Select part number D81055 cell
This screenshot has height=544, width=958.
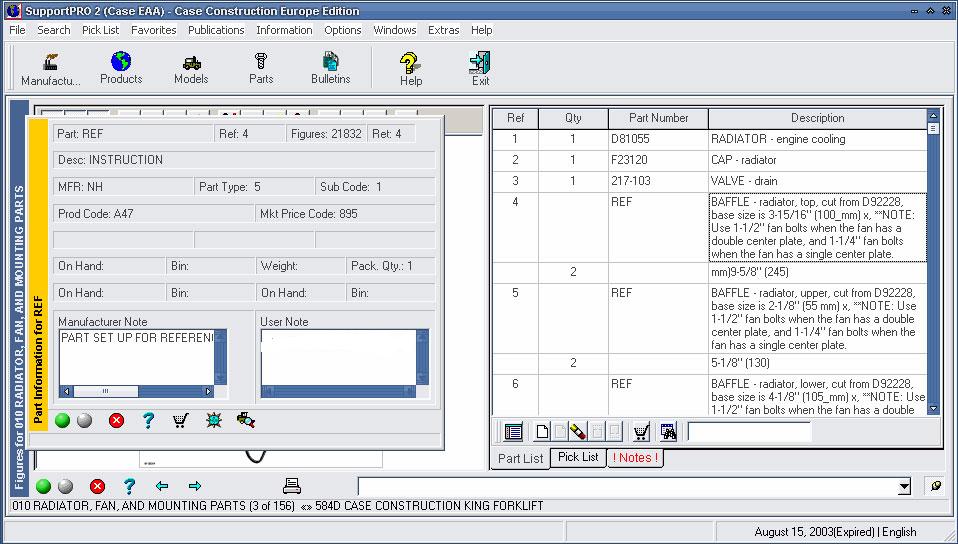pyautogui.click(x=659, y=139)
